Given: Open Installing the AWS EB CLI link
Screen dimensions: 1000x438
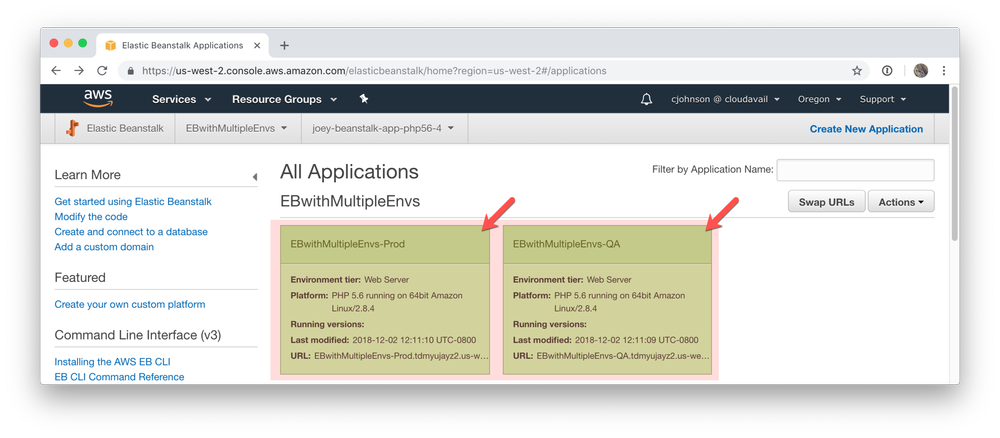Looking at the screenshot, I should pos(112,361).
